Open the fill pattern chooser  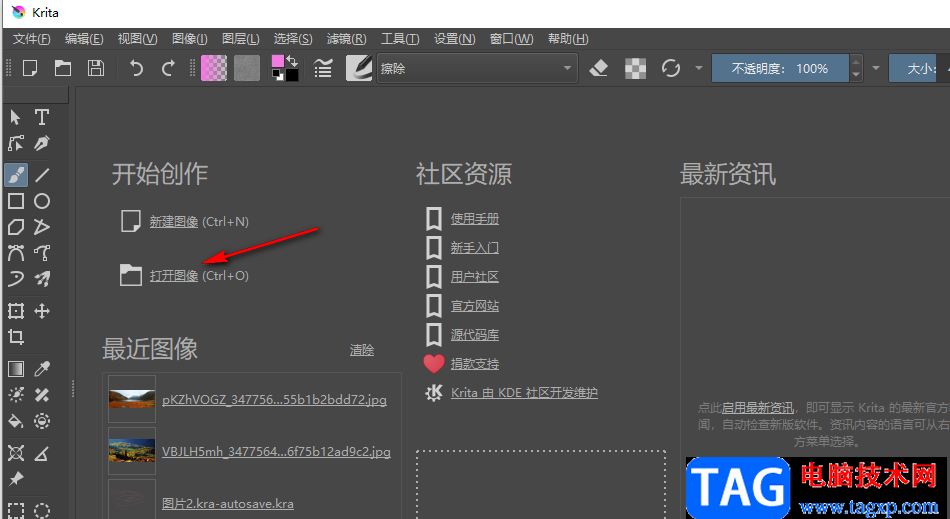(x=247, y=68)
